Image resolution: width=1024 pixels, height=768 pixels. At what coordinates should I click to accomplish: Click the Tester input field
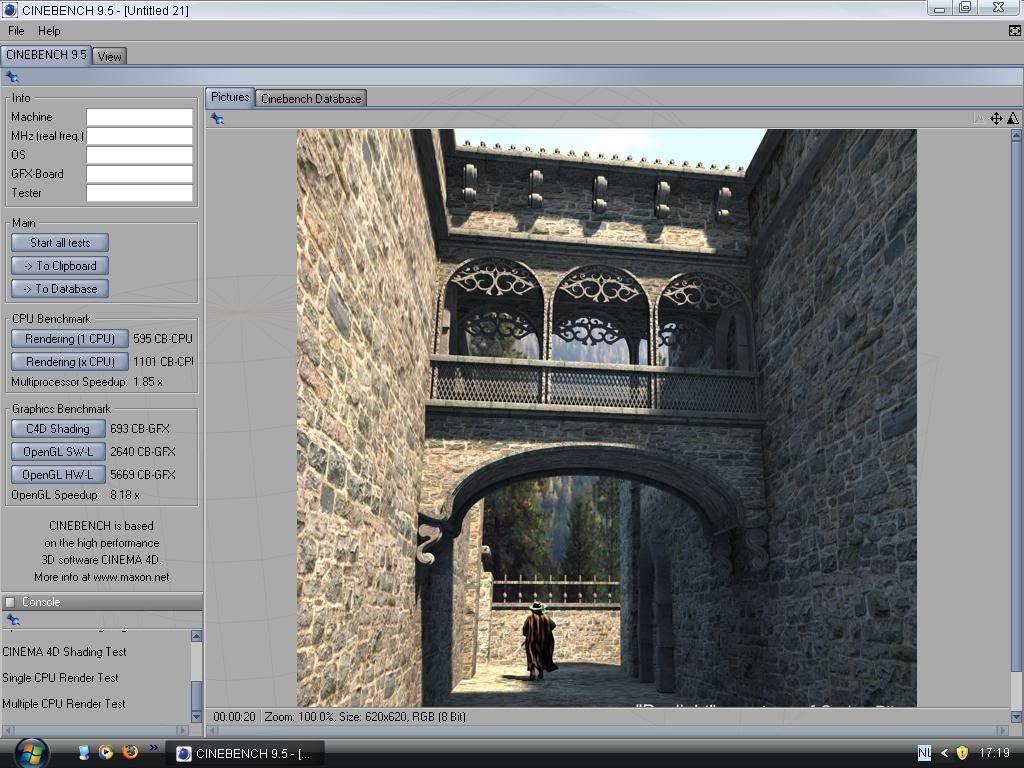(x=140, y=193)
